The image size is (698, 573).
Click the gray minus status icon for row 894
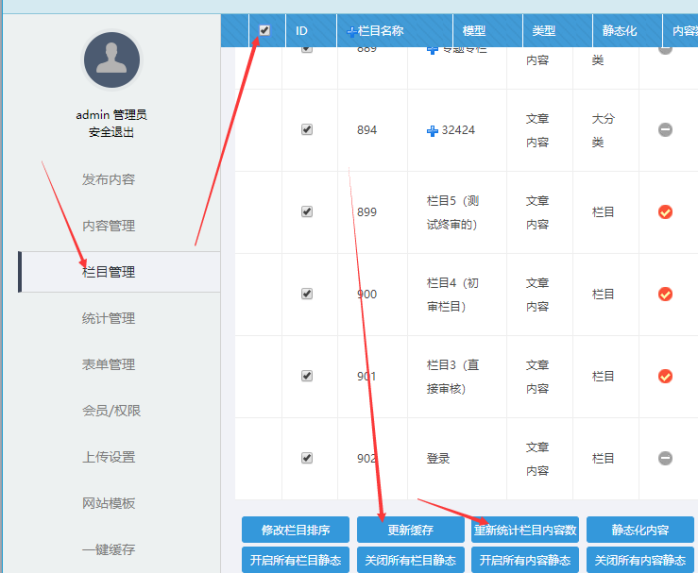click(665, 130)
